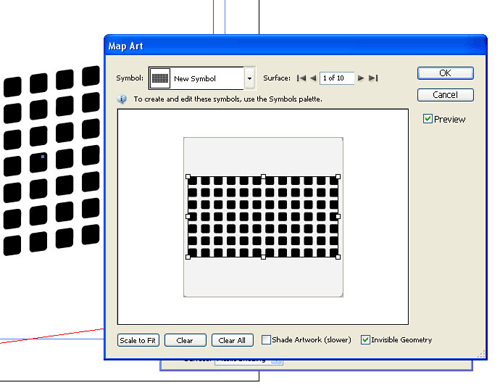Toggle the Preview checkbox
Viewport: 500px width, 388px height.
[427, 119]
